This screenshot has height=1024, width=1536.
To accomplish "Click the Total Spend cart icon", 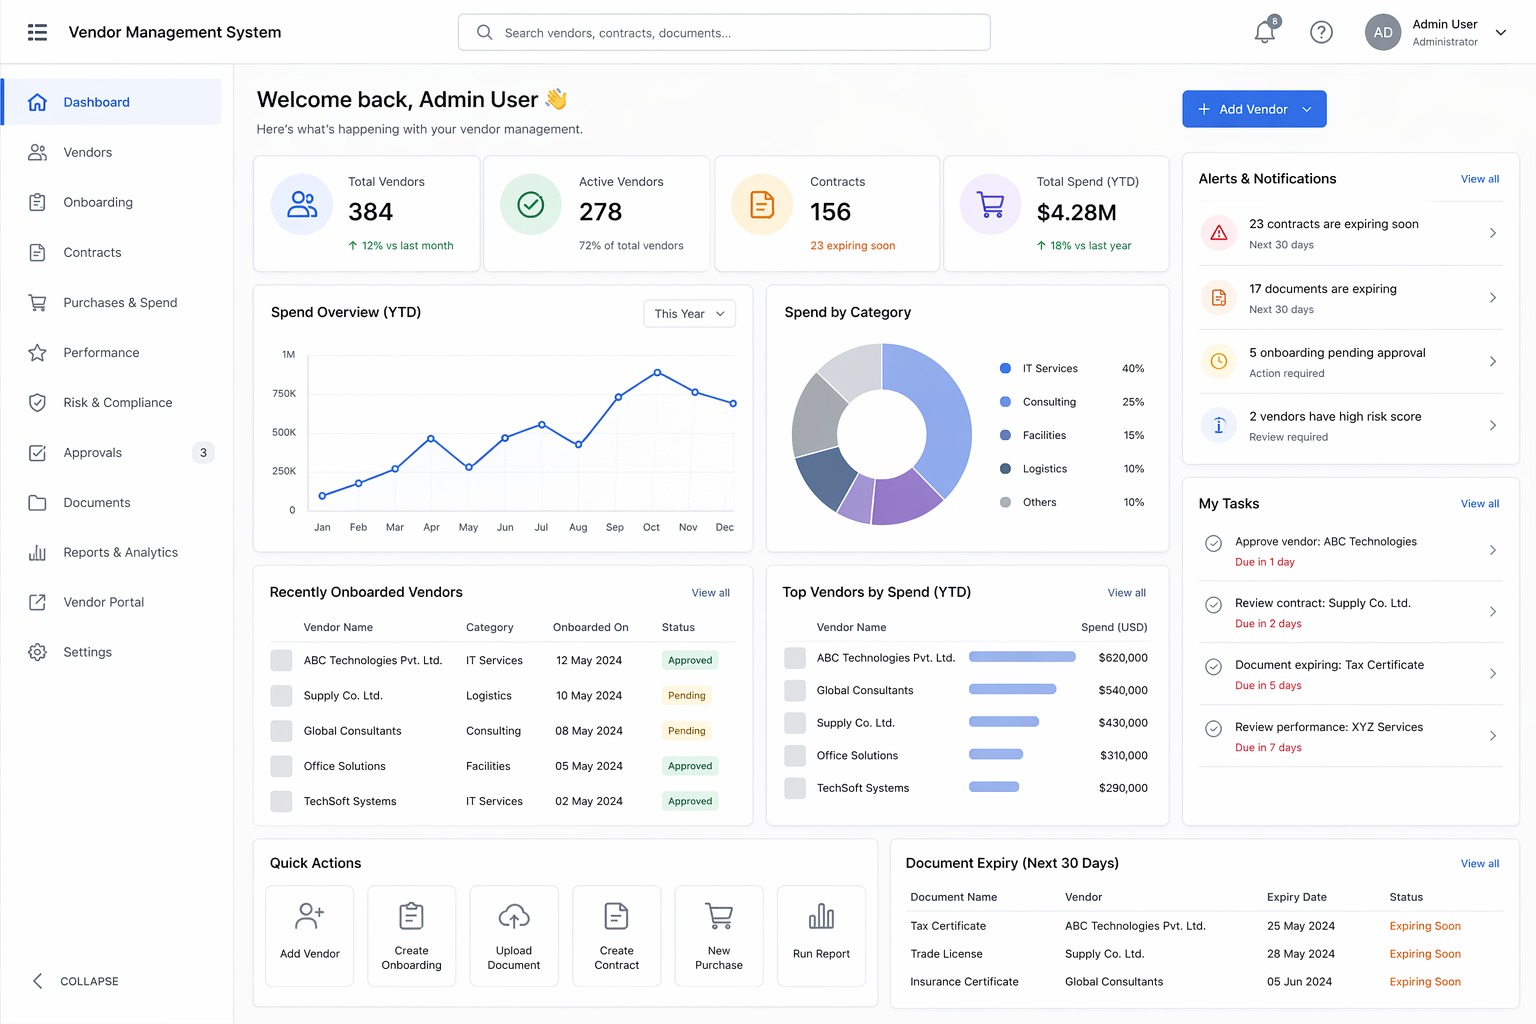I will click(x=990, y=205).
